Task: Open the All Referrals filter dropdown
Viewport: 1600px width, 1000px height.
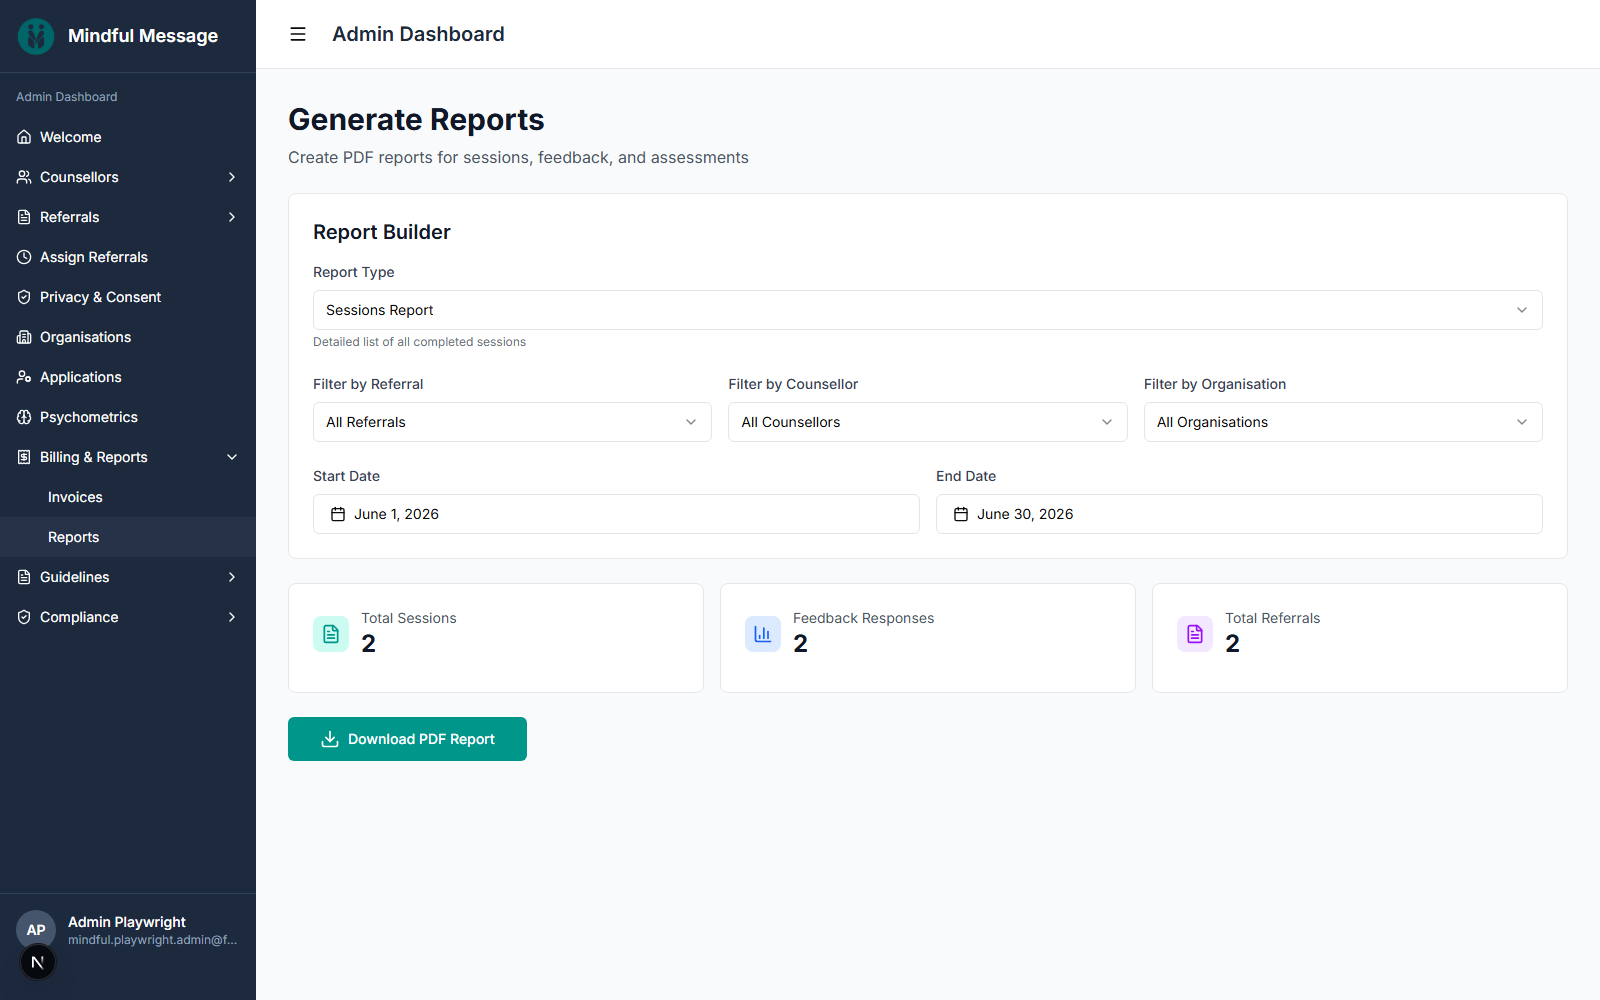Action: [x=512, y=422]
